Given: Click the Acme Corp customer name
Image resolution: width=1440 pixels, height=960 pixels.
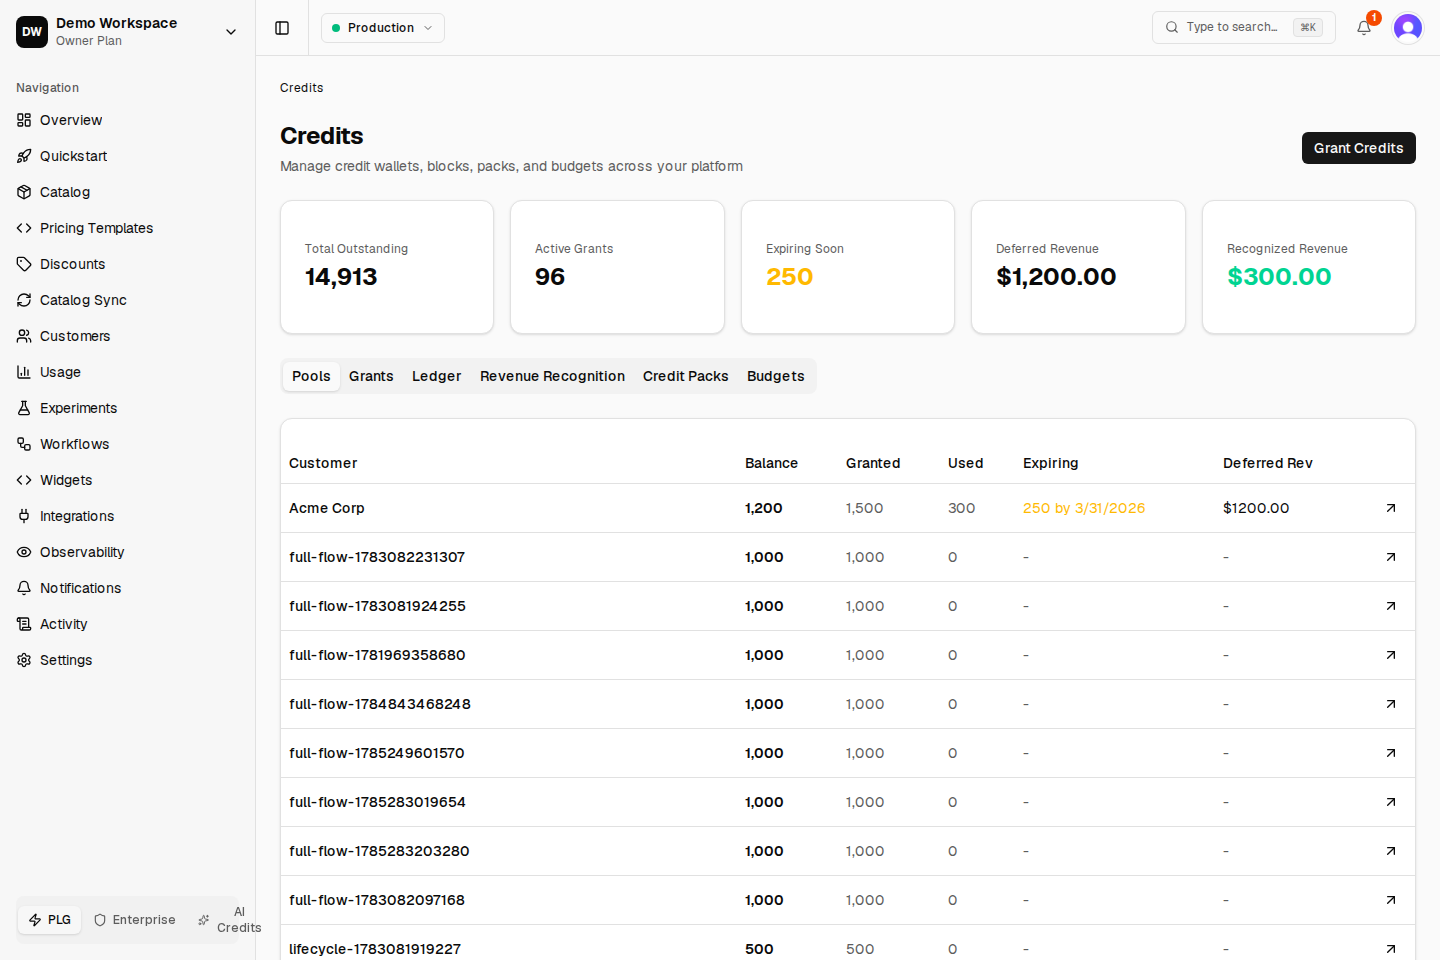Looking at the screenshot, I should pos(327,508).
